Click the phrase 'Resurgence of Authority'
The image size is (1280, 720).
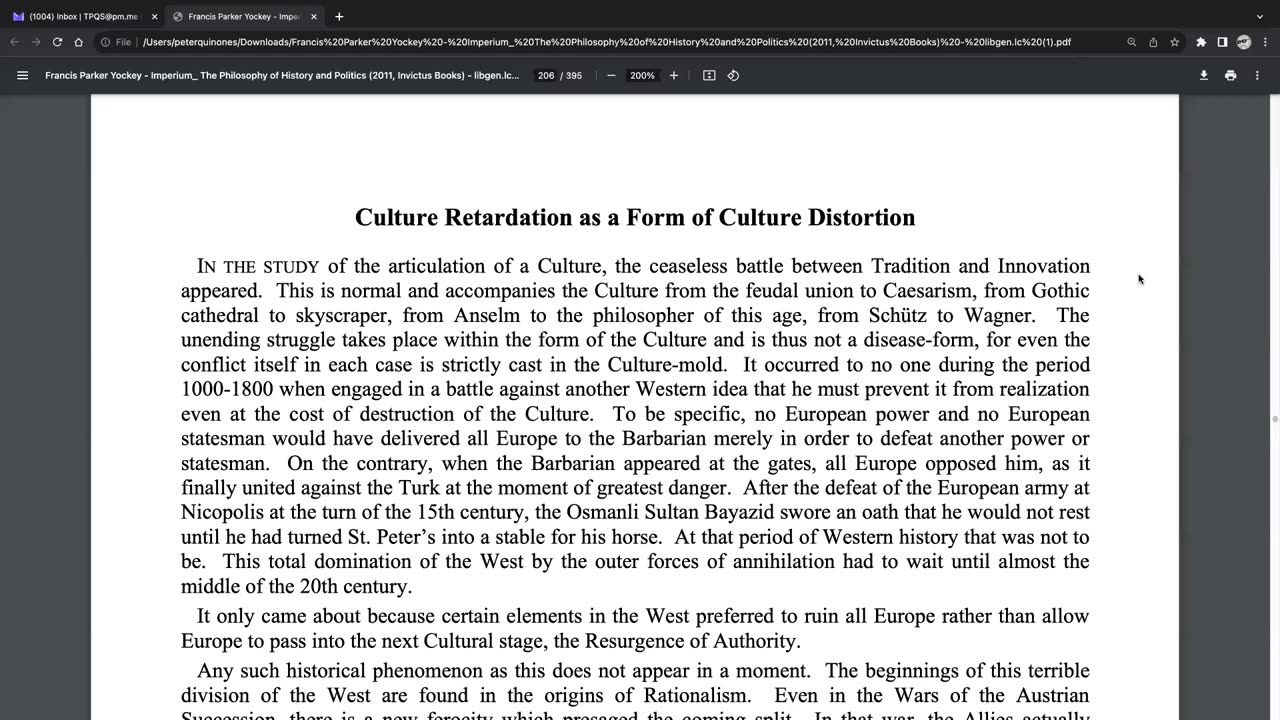tap(691, 642)
